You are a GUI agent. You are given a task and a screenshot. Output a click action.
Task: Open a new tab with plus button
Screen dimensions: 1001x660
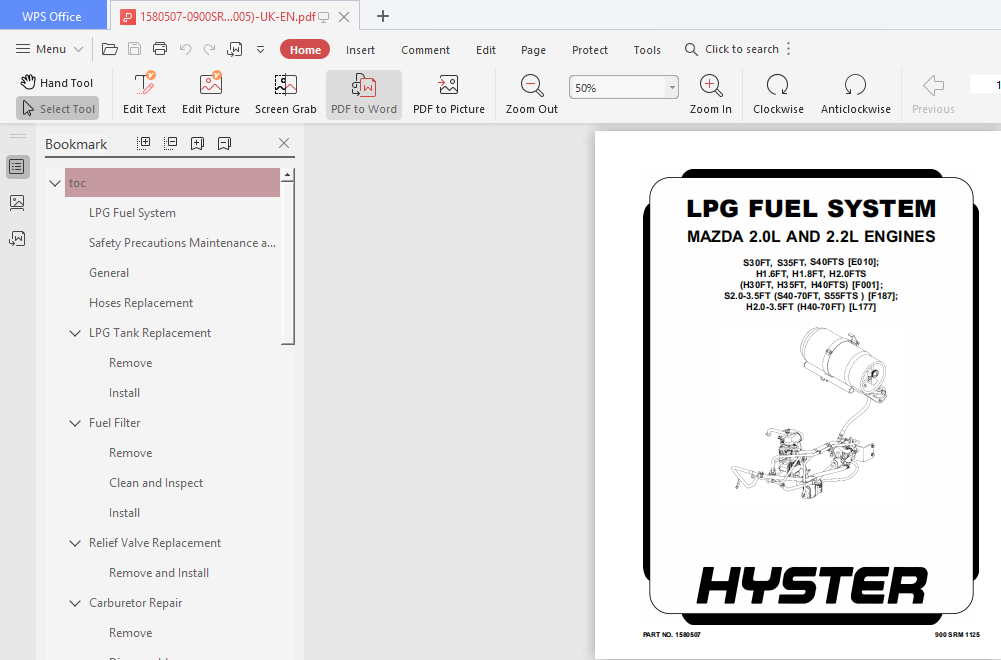point(382,16)
